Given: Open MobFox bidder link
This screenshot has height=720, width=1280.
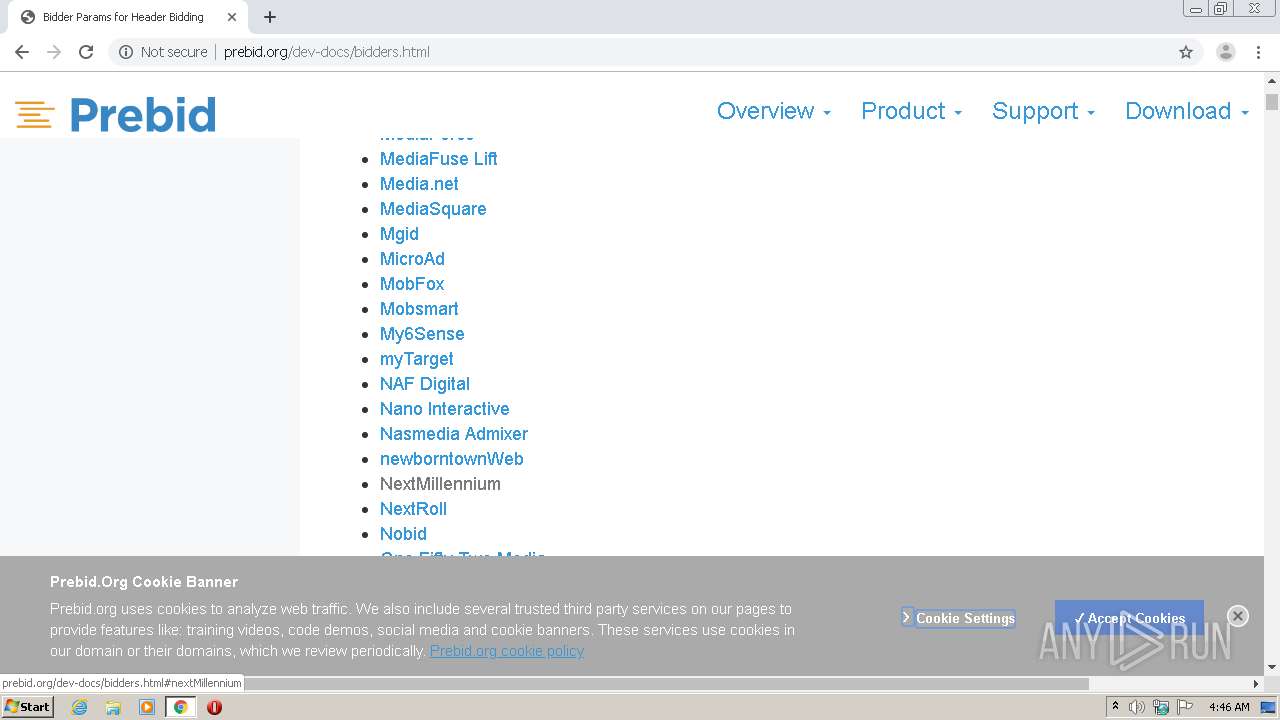Looking at the screenshot, I should [412, 284].
